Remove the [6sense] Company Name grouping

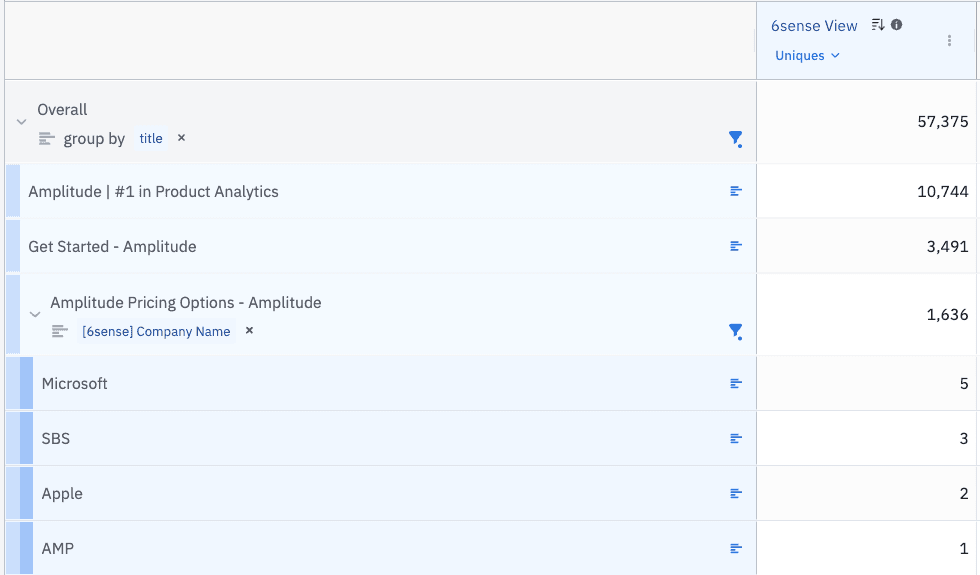click(x=250, y=331)
